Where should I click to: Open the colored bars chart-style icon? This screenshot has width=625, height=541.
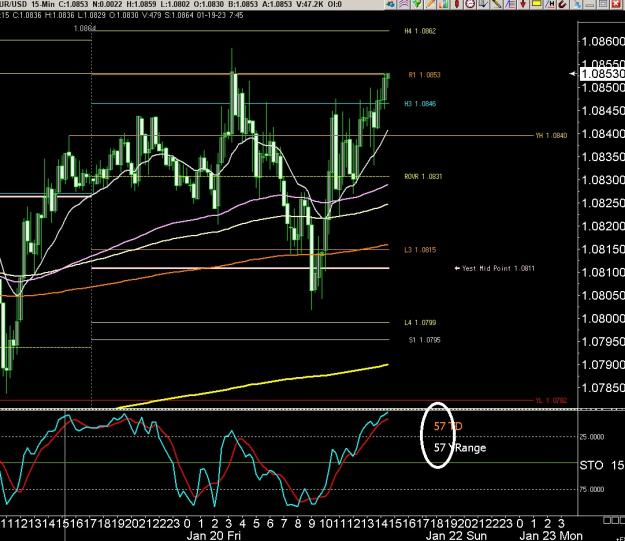click(443, 4)
